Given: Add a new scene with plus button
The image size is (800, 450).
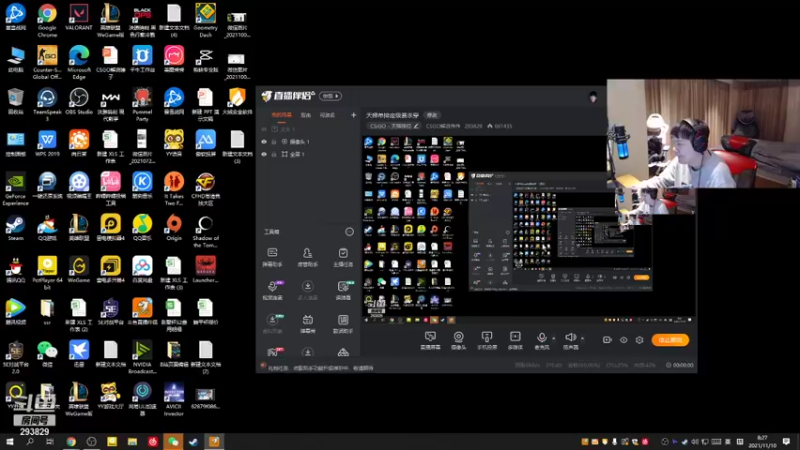Looking at the screenshot, I should tap(353, 115).
